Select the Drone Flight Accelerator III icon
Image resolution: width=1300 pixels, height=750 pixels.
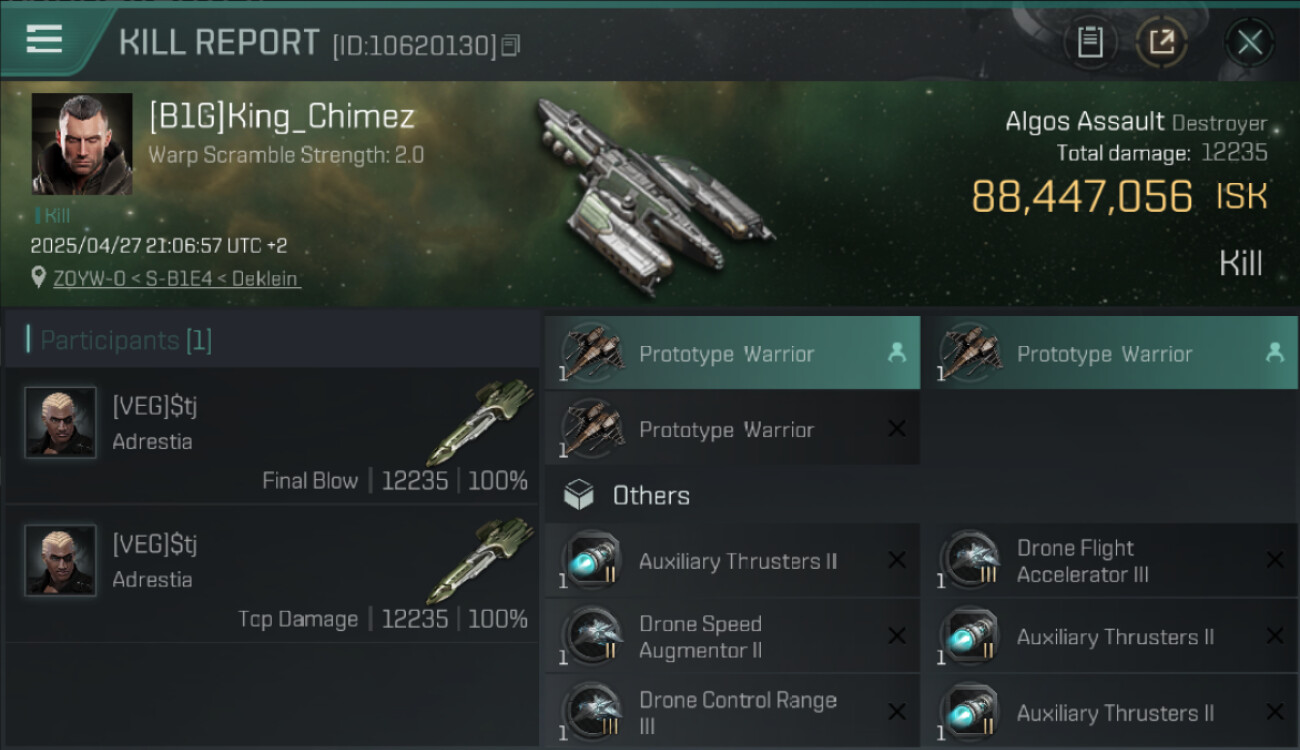coord(970,561)
